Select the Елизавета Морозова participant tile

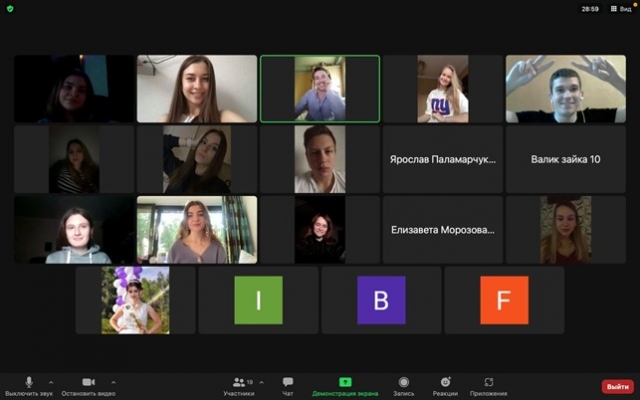(443, 230)
